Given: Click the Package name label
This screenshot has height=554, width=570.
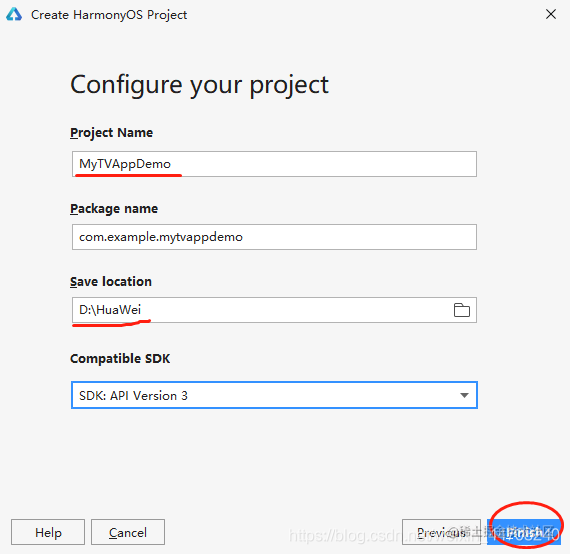Looking at the screenshot, I should [114, 209].
